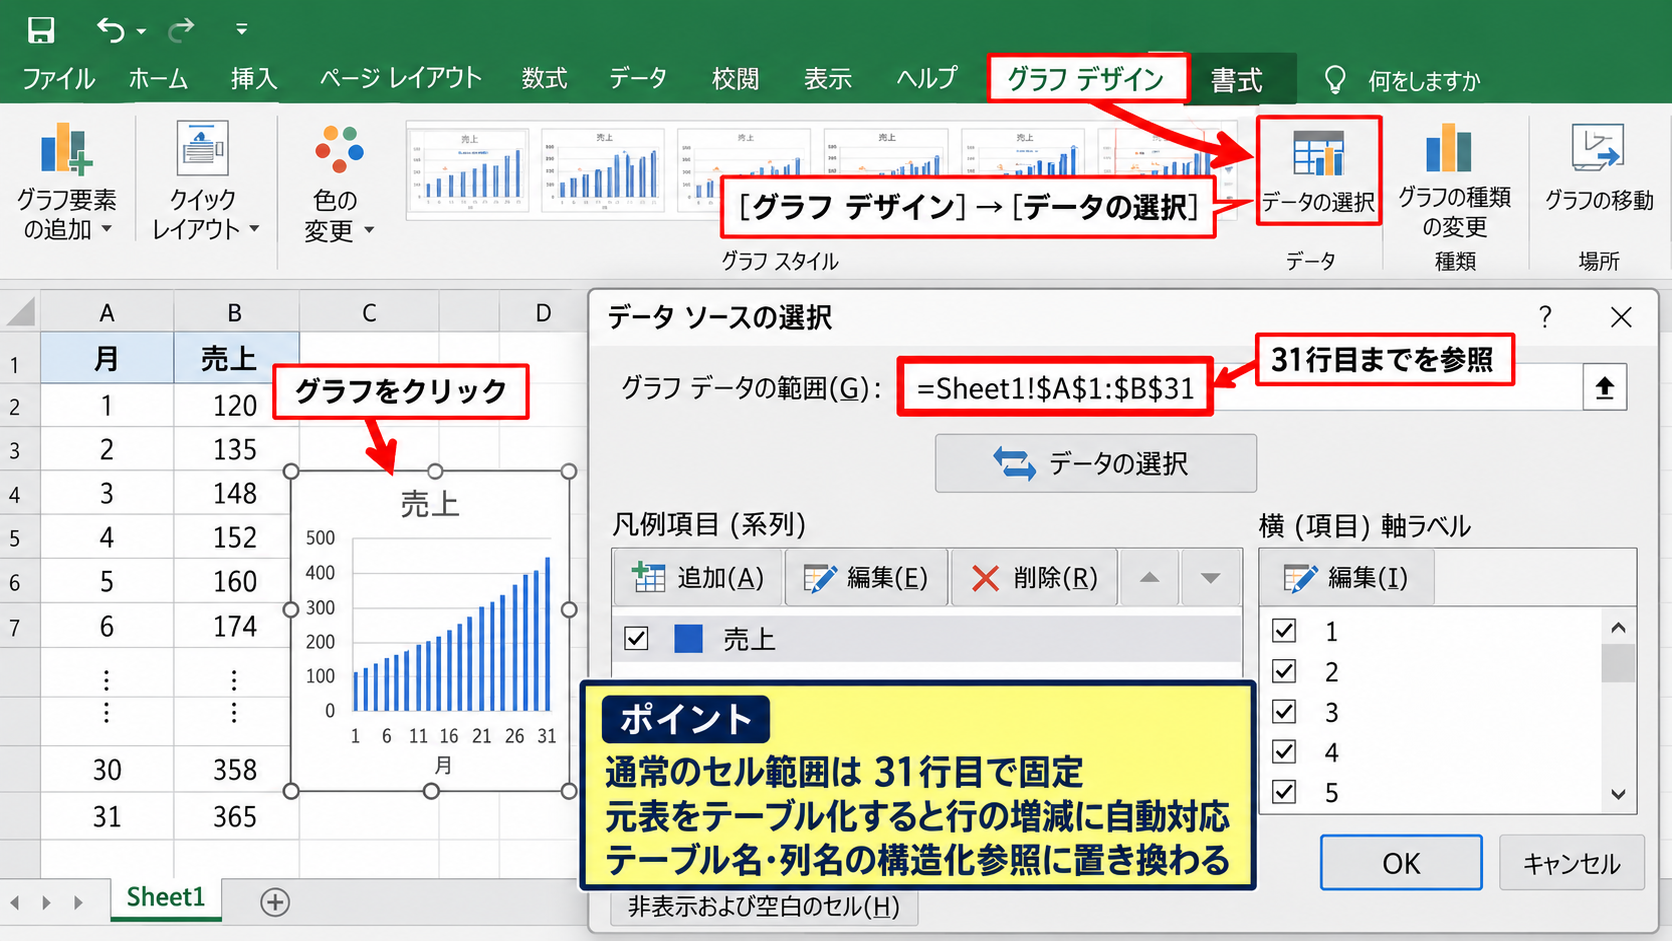Select the first chart style thumbnail
1672x941 pixels.
pos(468,171)
